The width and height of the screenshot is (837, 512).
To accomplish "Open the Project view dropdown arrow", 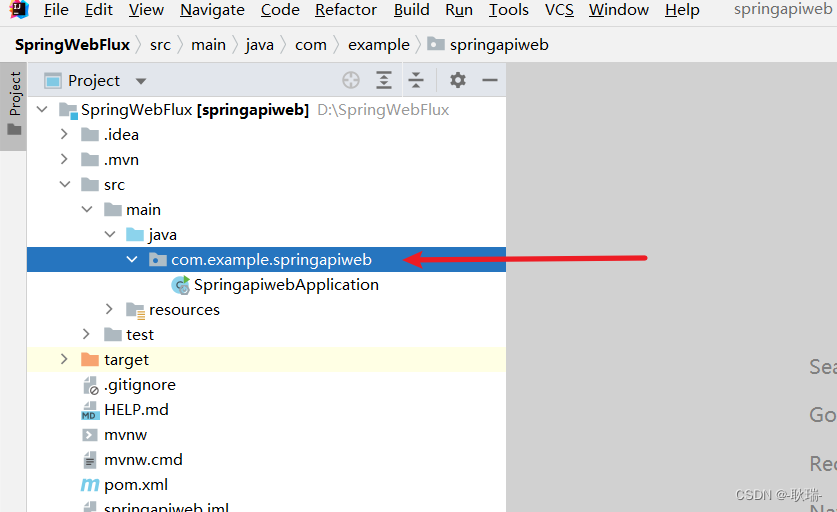I will click(141, 81).
